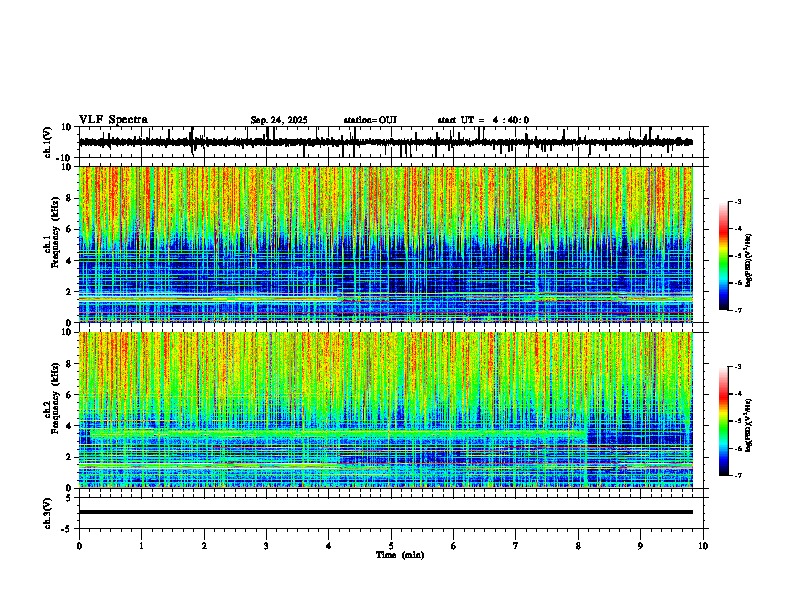Click inside the ch.1 spectrogram plot
This screenshot has width=792, height=612.
386,244
